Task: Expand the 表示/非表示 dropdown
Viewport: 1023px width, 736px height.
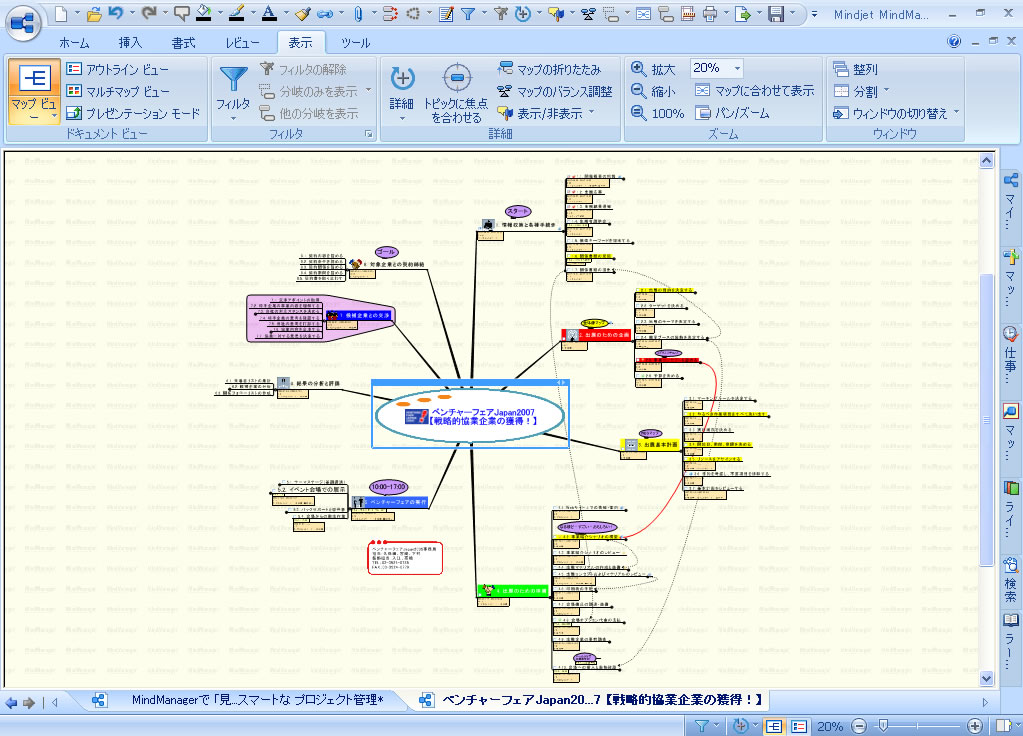Action: (x=590, y=113)
